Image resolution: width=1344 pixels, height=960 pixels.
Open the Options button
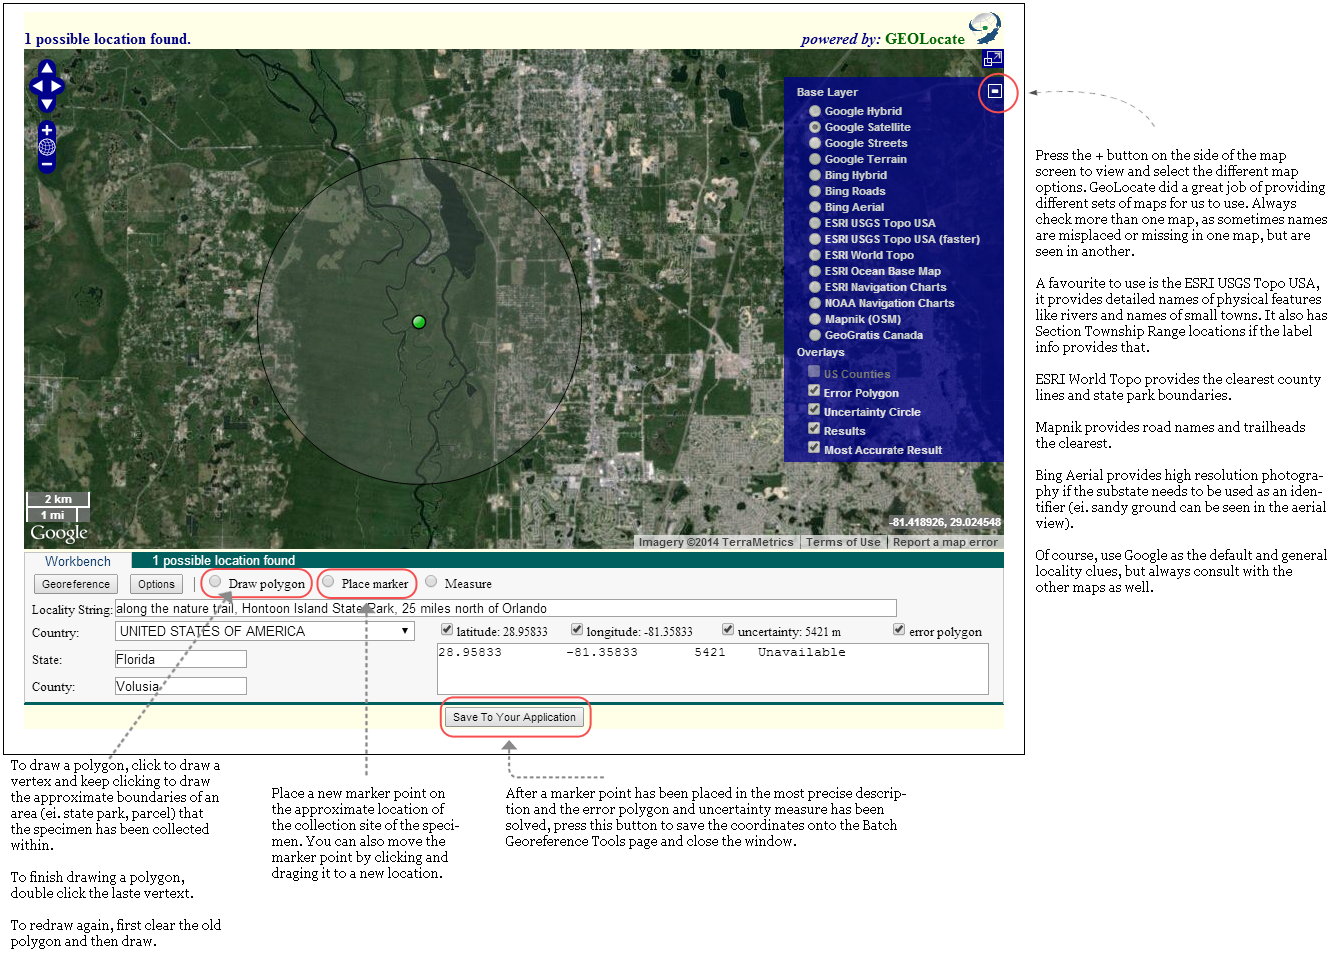tap(156, 584)
